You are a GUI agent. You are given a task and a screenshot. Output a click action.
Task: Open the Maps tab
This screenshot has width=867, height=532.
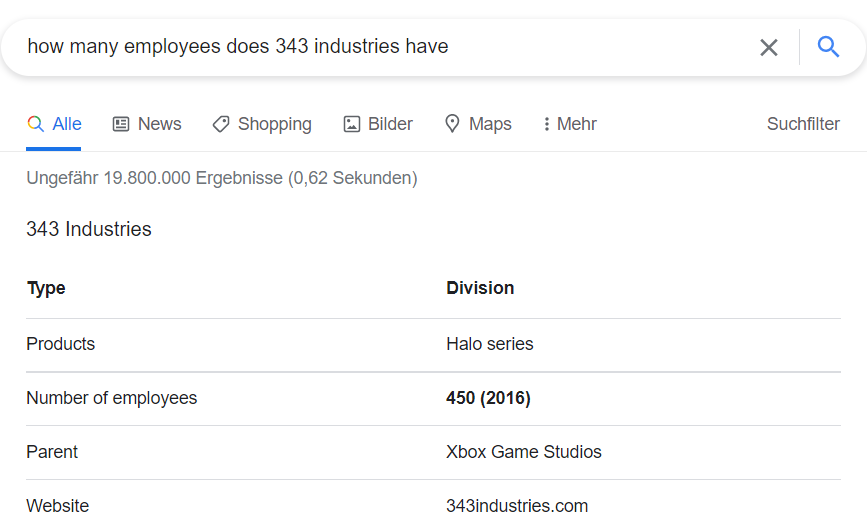(478, 124)
